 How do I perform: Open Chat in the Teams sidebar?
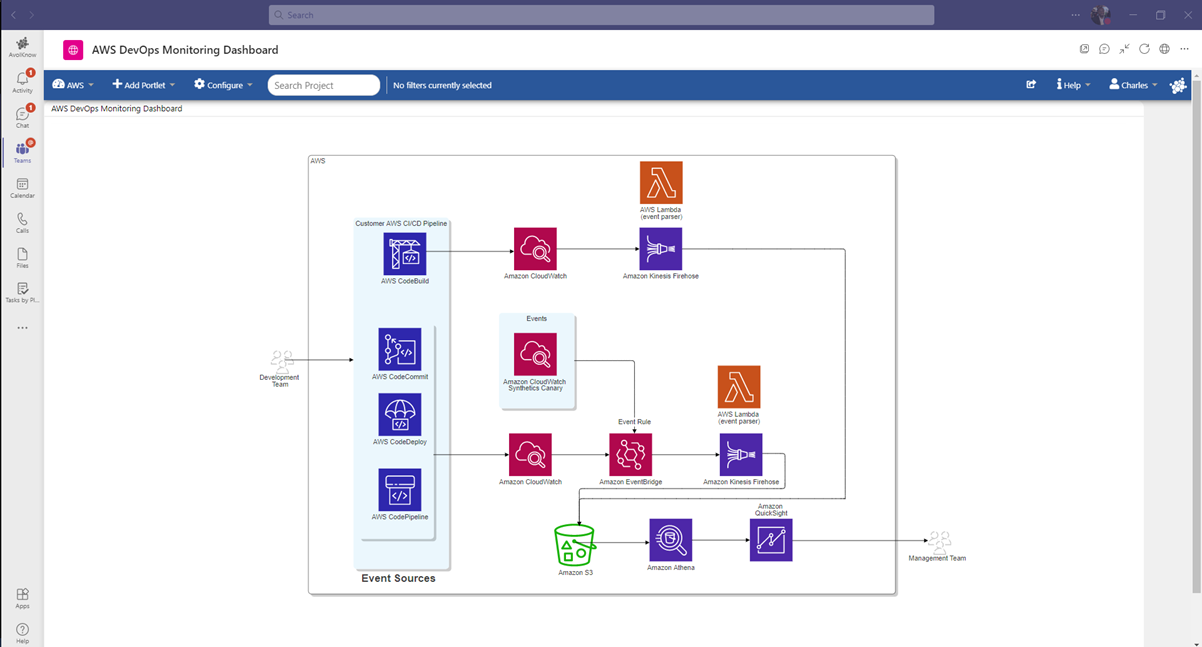click(x=22, y=117)
